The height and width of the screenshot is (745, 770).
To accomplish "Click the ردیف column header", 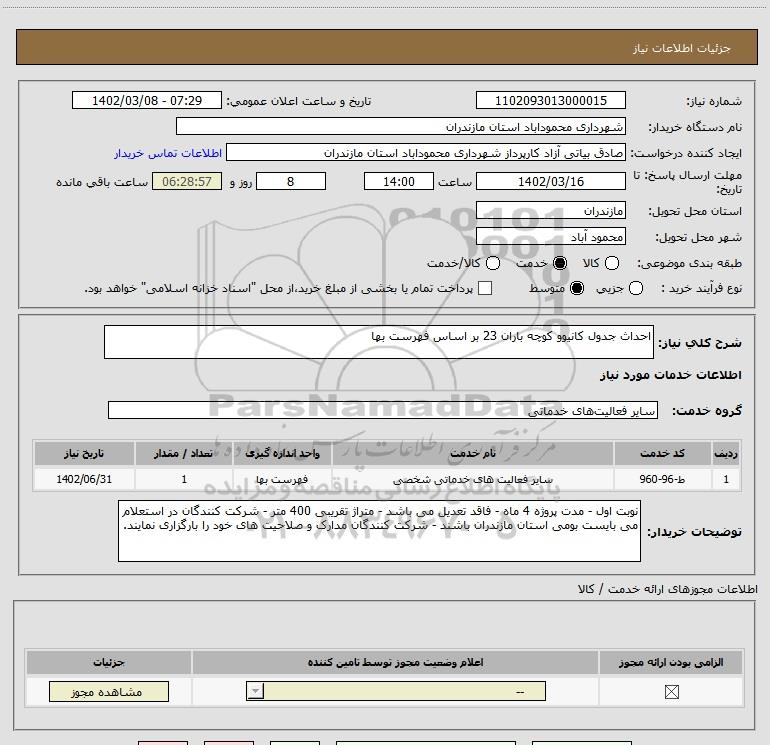I will pyautogui.click(x=726, y=453).
